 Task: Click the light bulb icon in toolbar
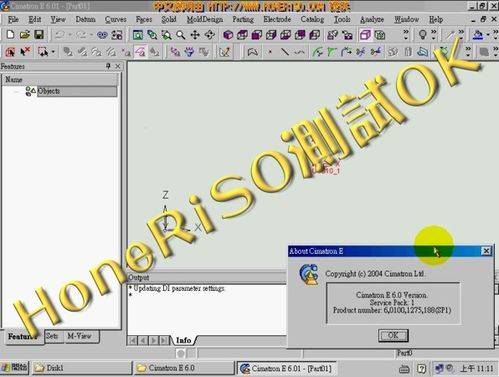tap(422, 35)
